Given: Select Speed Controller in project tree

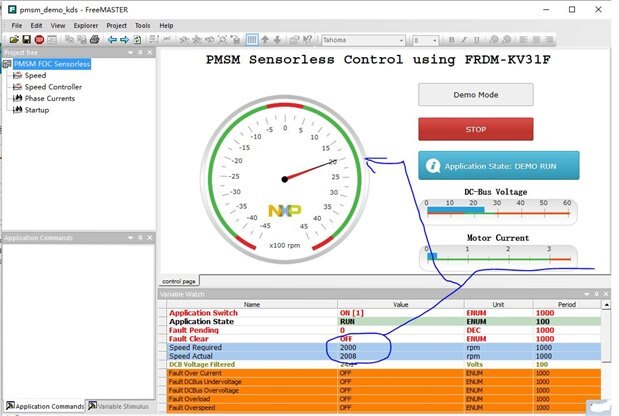Looking at the screenshot, I should pos(53,87).
